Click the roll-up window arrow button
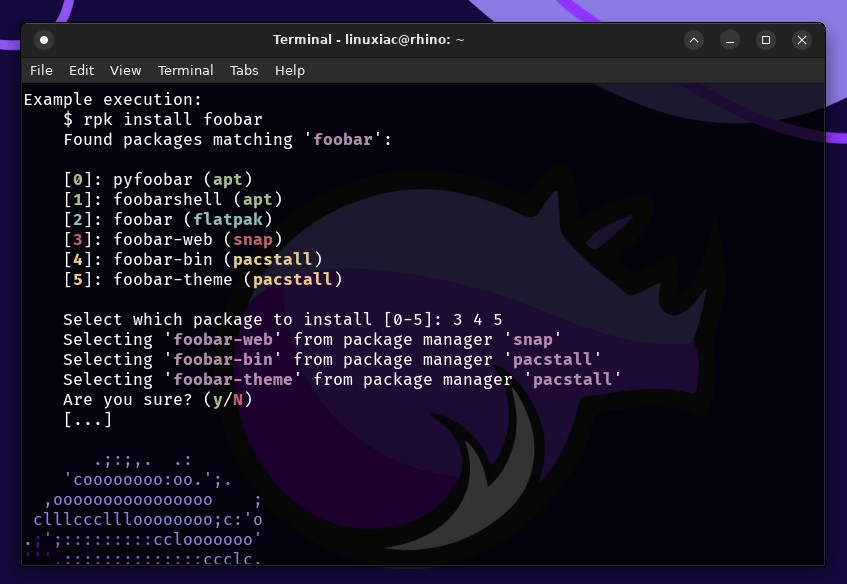The width and height of the screenshot is (847, 584). point(694,40)
